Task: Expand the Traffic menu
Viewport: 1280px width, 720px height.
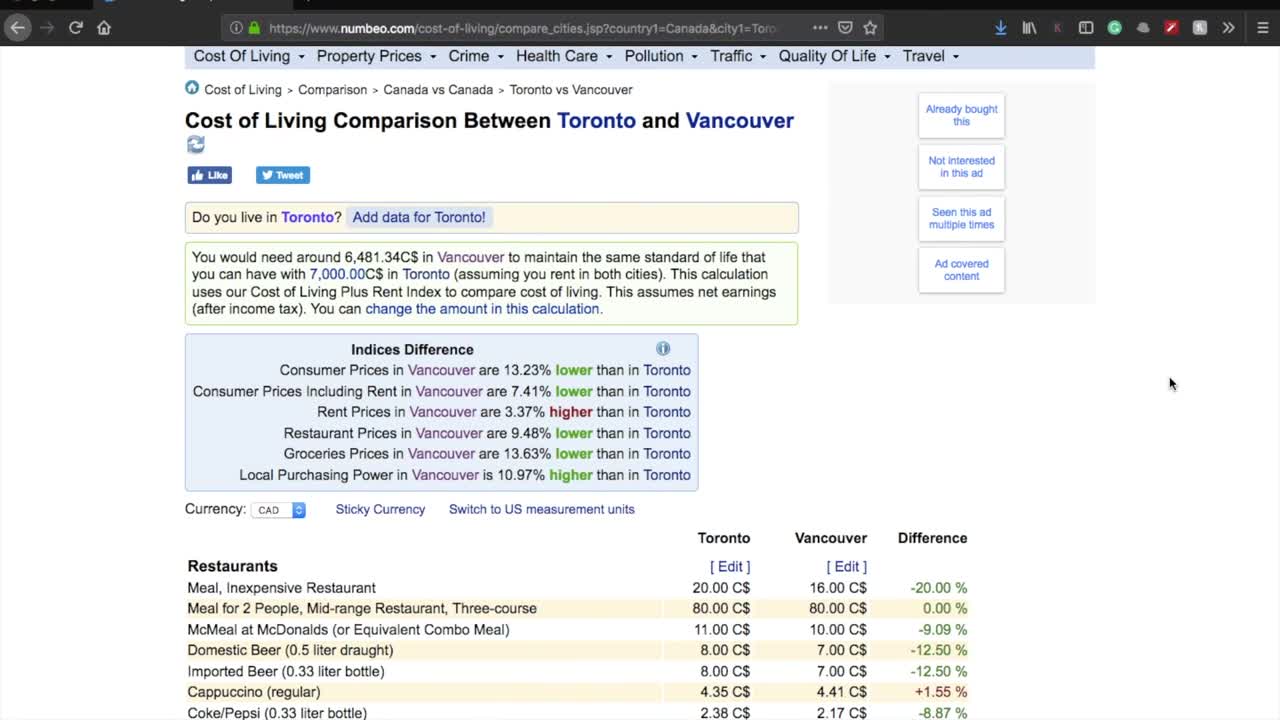Action: [738, 56]
